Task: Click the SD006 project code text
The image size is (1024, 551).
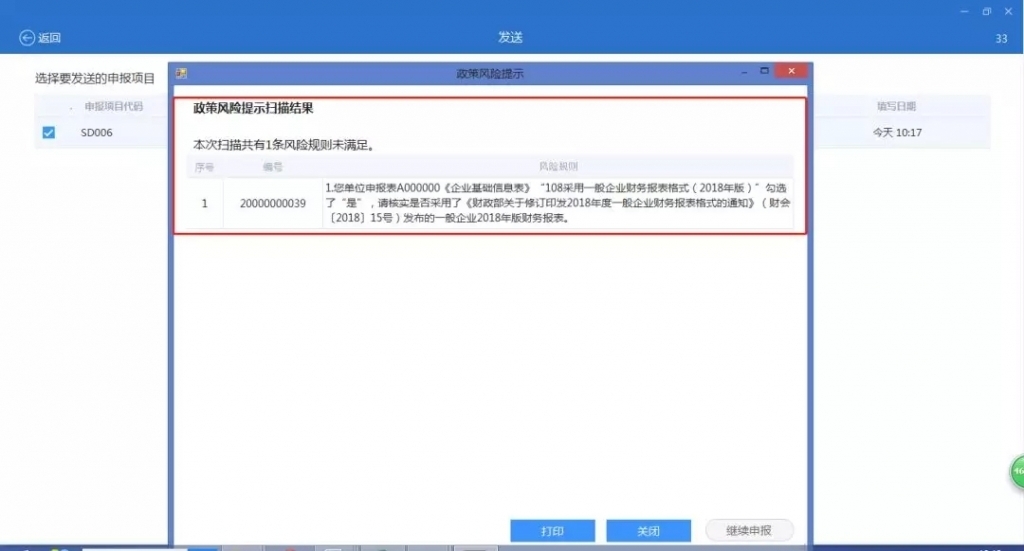Action: (x=97, y=133)
